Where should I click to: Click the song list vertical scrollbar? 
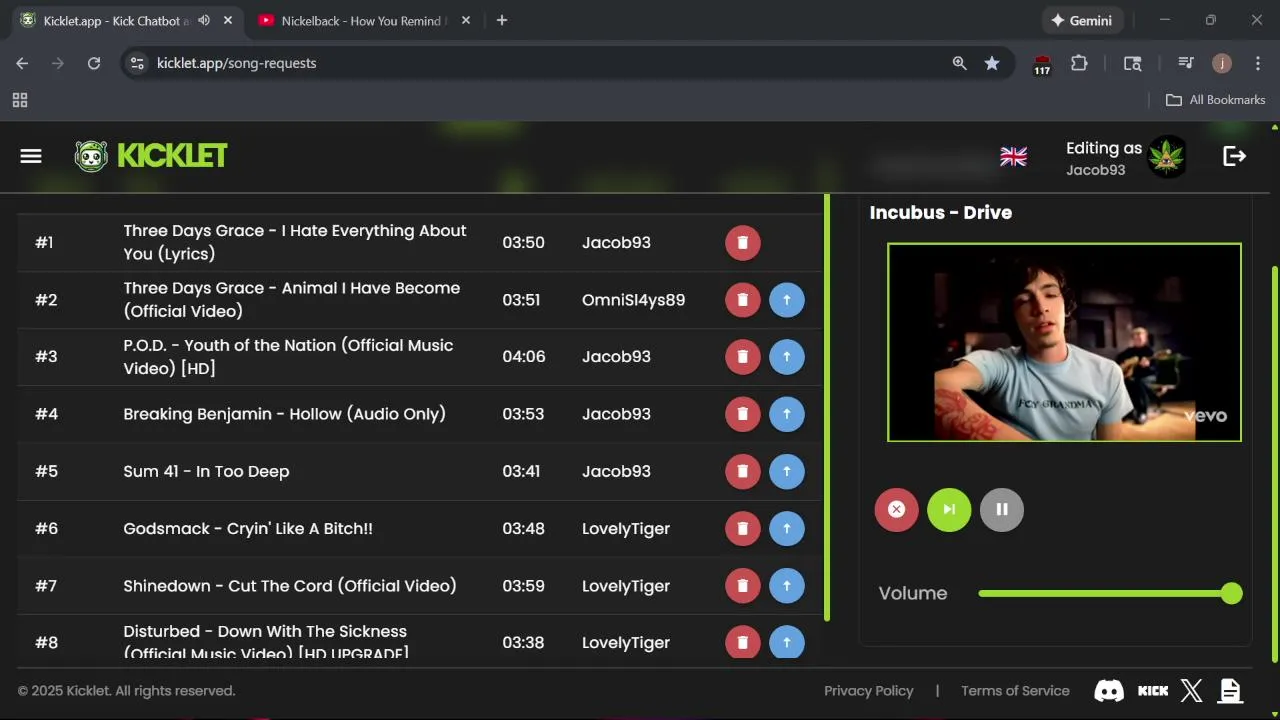(827, 409)
